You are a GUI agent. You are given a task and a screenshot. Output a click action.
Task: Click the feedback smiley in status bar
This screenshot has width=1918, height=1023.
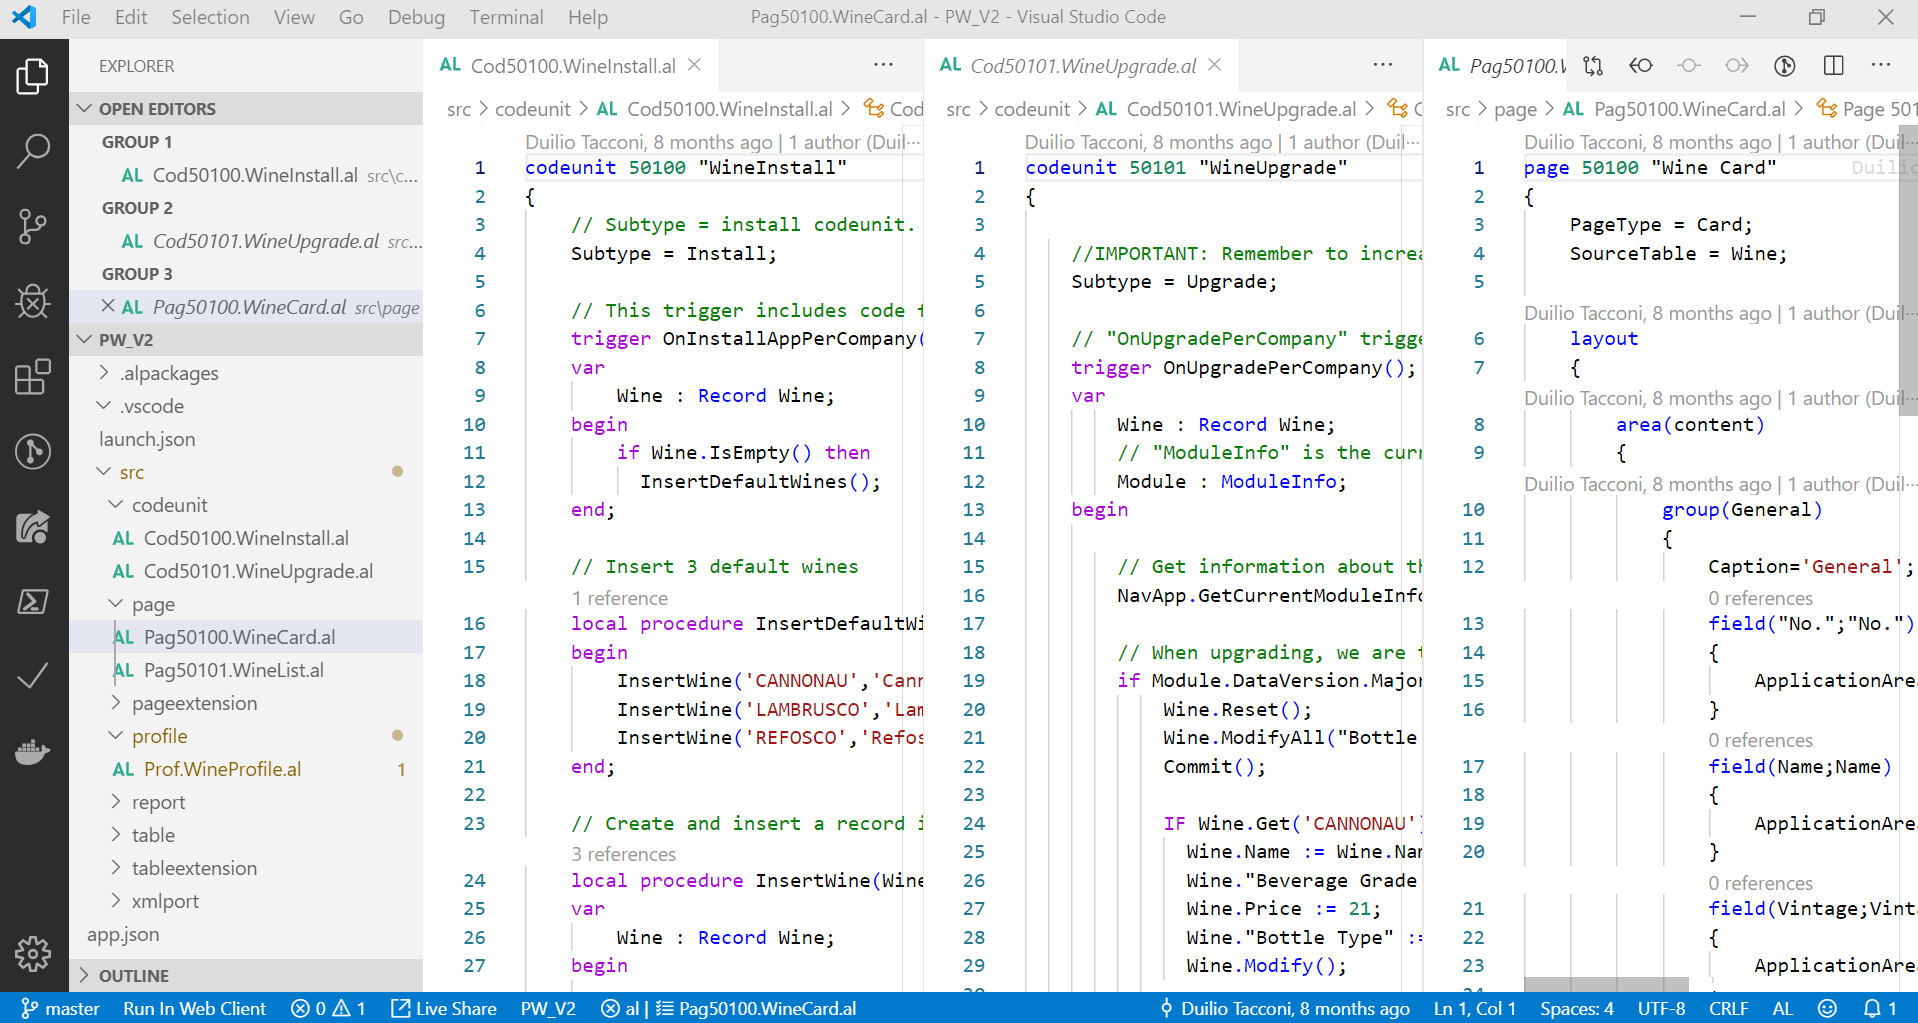point(1827,1008)
